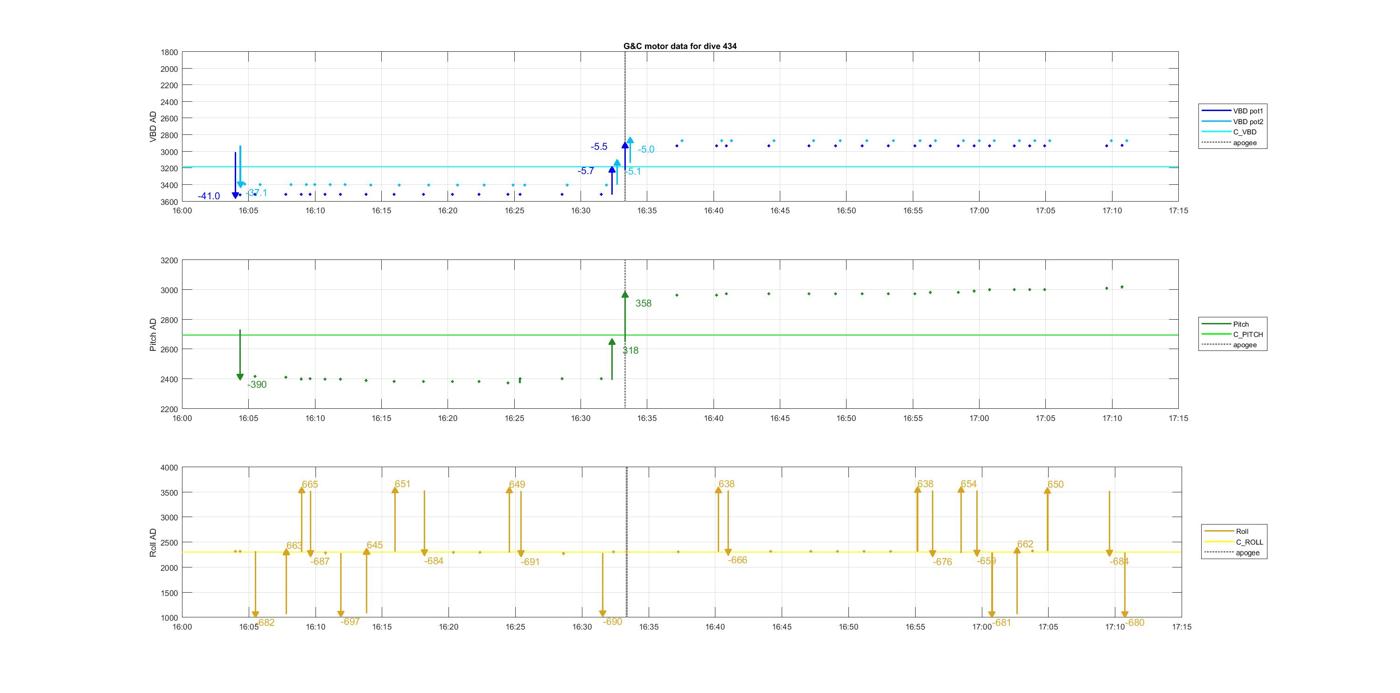Click the 'Pitch AD' y-axis label
This screenshot has height=693, width=1400.
pyautogui.click(x=153, y=334)
